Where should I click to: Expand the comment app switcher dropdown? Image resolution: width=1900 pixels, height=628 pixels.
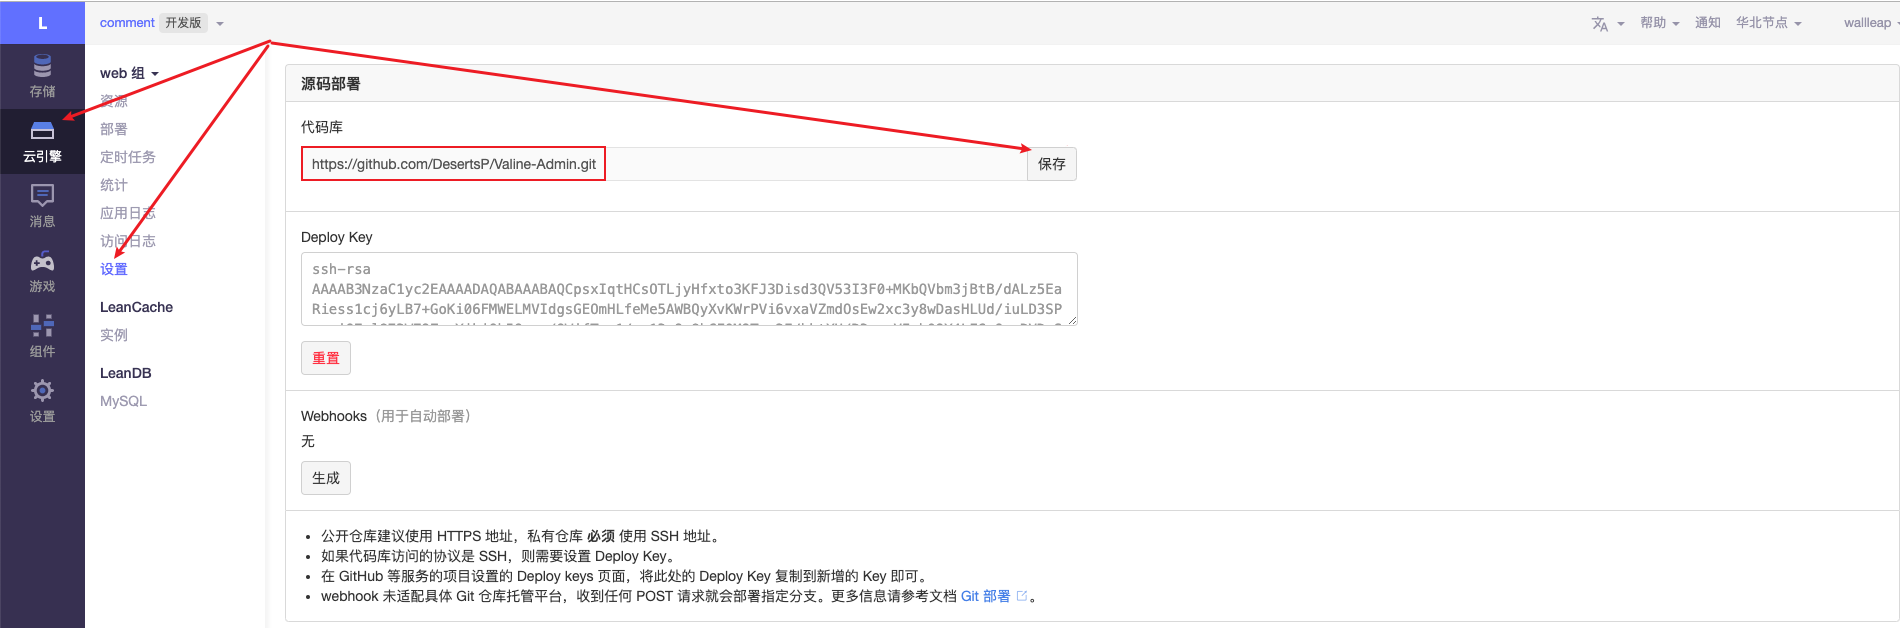(220, 23)
